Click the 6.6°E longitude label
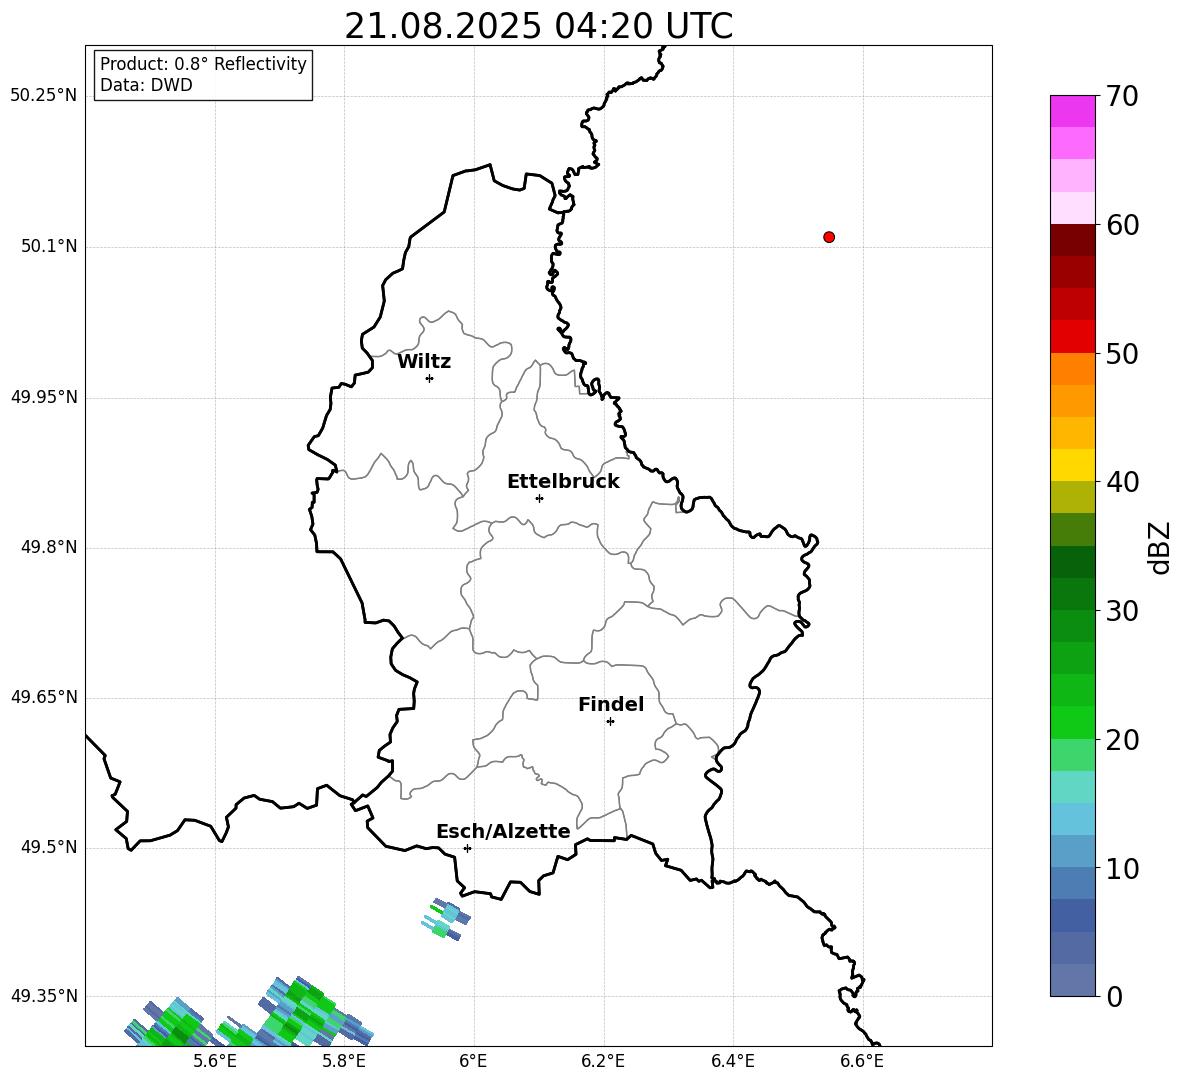Screen dimensions: 1184x1081 pos(862,1061)
